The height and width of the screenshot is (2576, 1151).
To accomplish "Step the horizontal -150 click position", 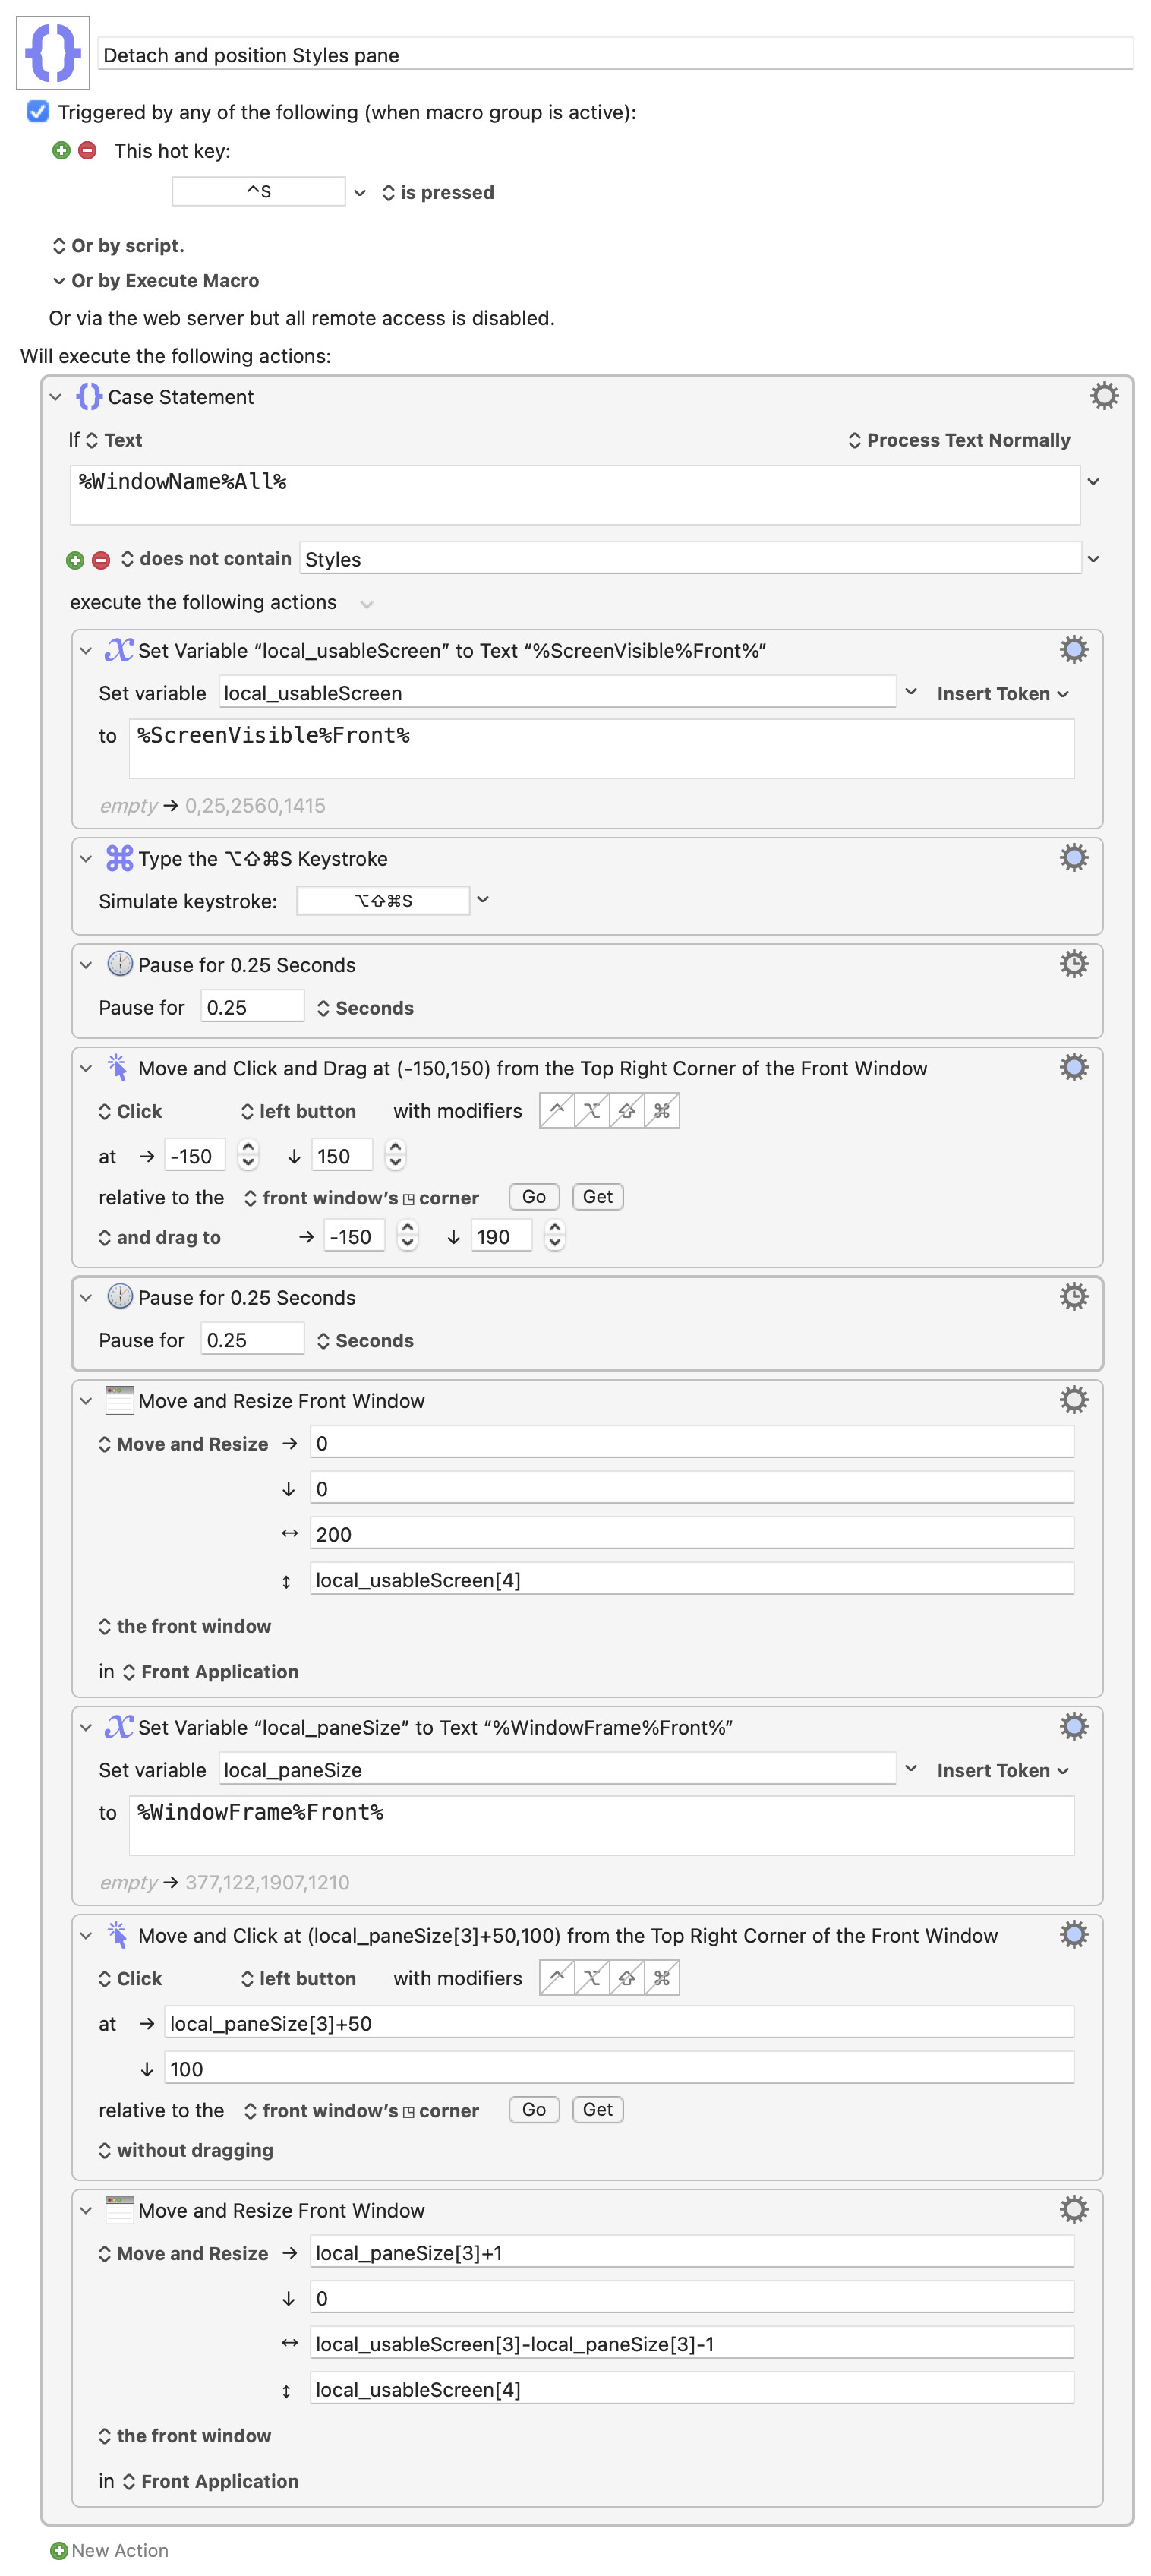I will [x=249, y=1155].
